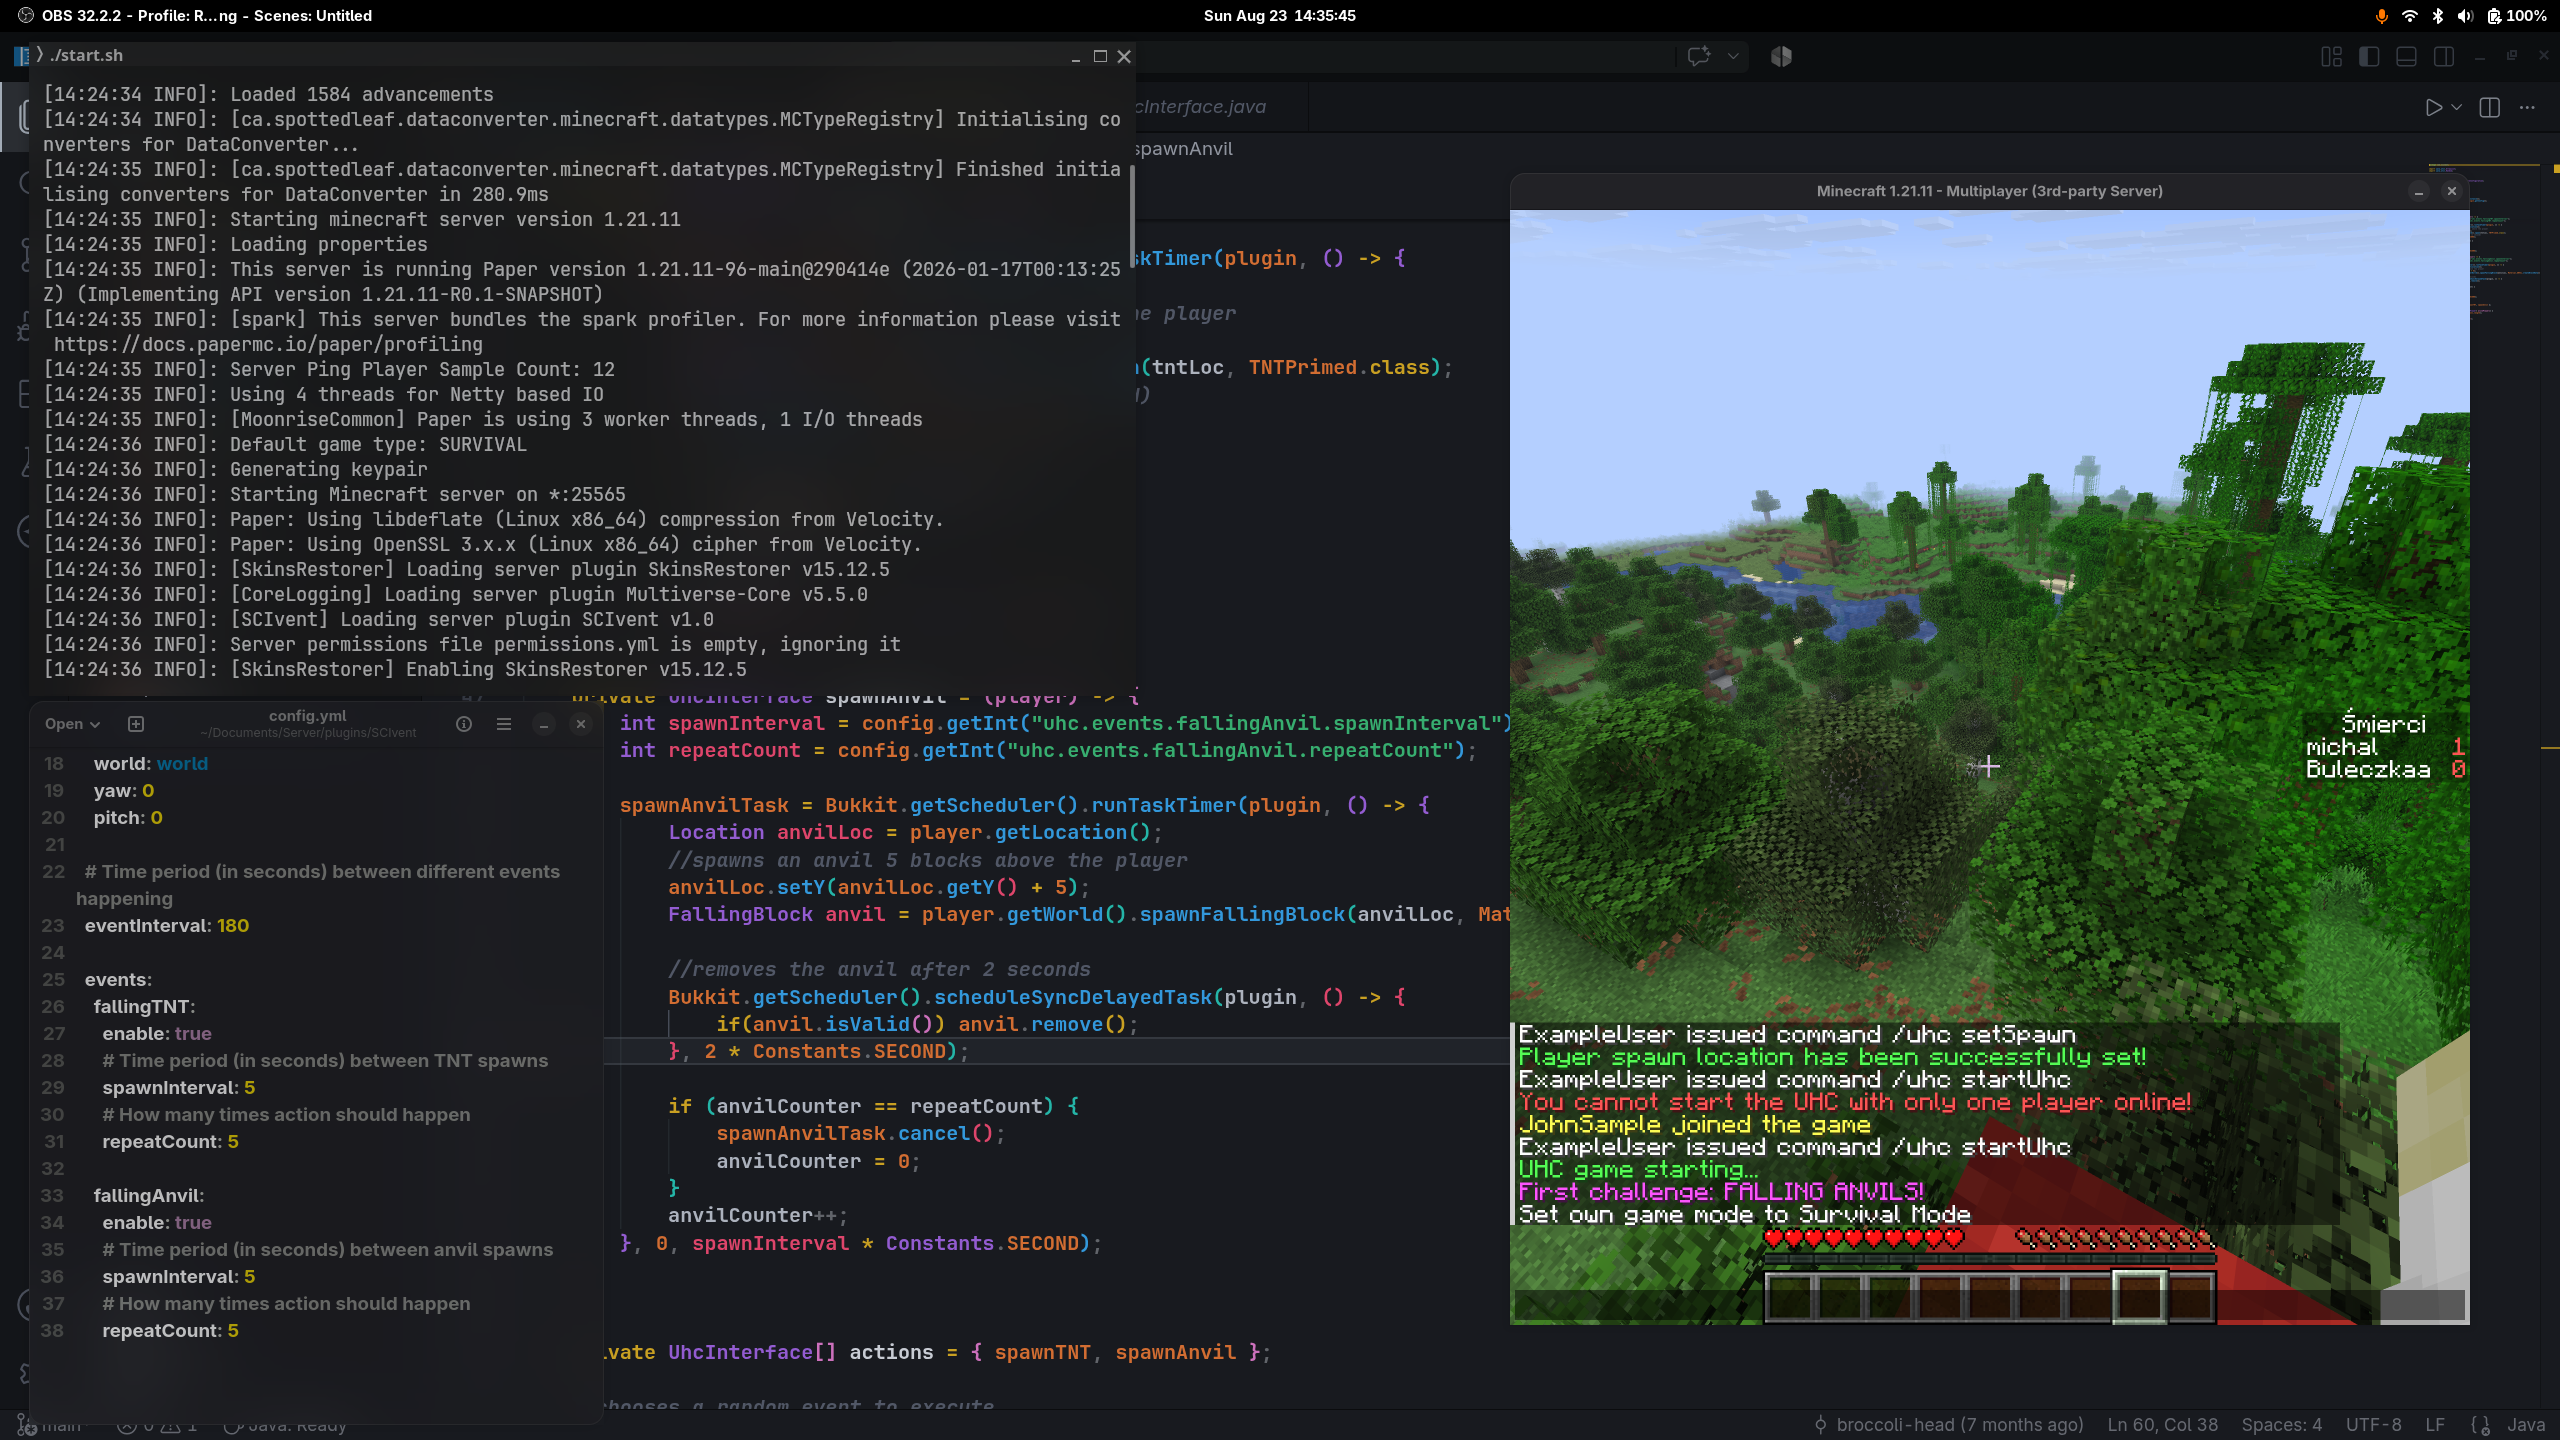2560x1440 pixels.
Task: Open the clock showing Sun Aug 23
Action: 1279,16
